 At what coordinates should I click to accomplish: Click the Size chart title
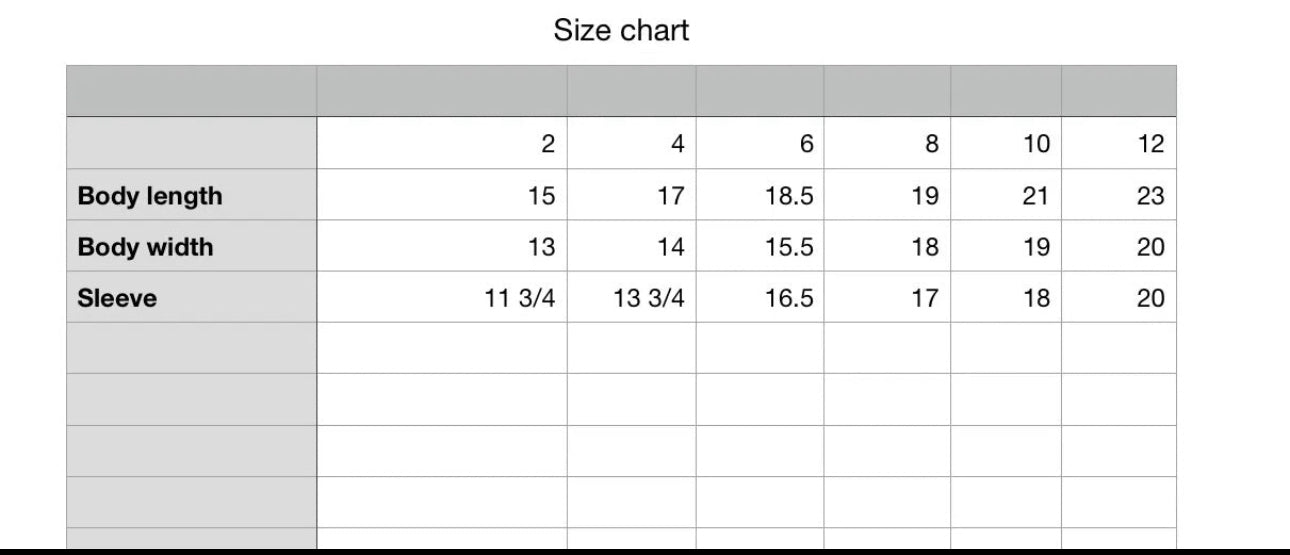click(621, 30)
